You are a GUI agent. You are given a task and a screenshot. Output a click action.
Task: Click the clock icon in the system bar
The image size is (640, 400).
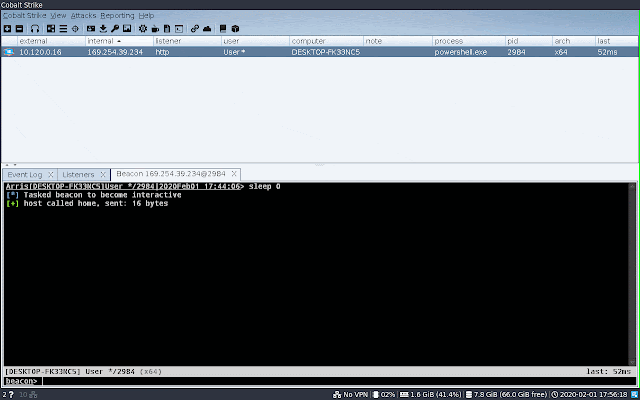(x=555, y=394)
